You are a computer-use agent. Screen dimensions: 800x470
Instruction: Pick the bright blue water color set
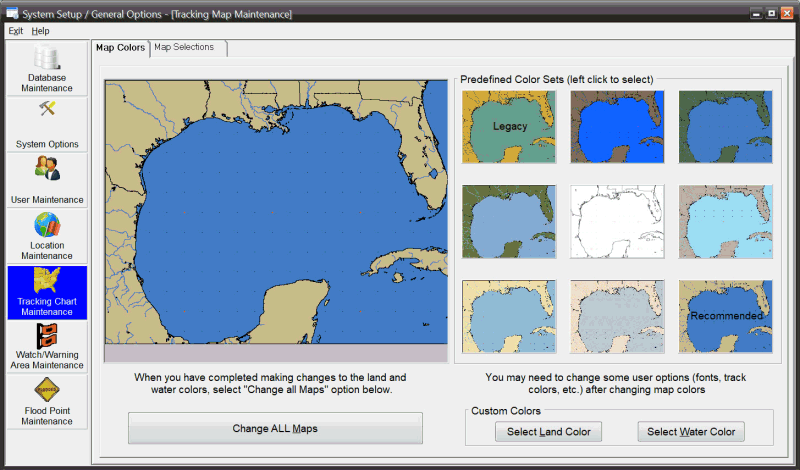point(618,127)
